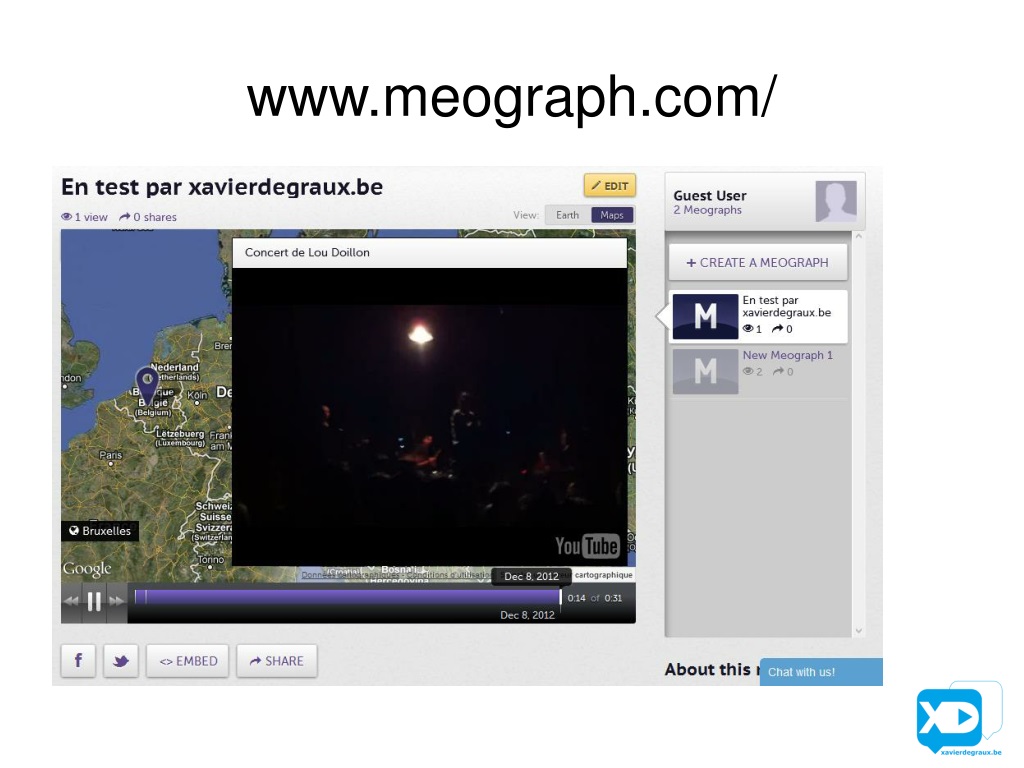Click the EDIT button with pencil icon

[609, 186]
